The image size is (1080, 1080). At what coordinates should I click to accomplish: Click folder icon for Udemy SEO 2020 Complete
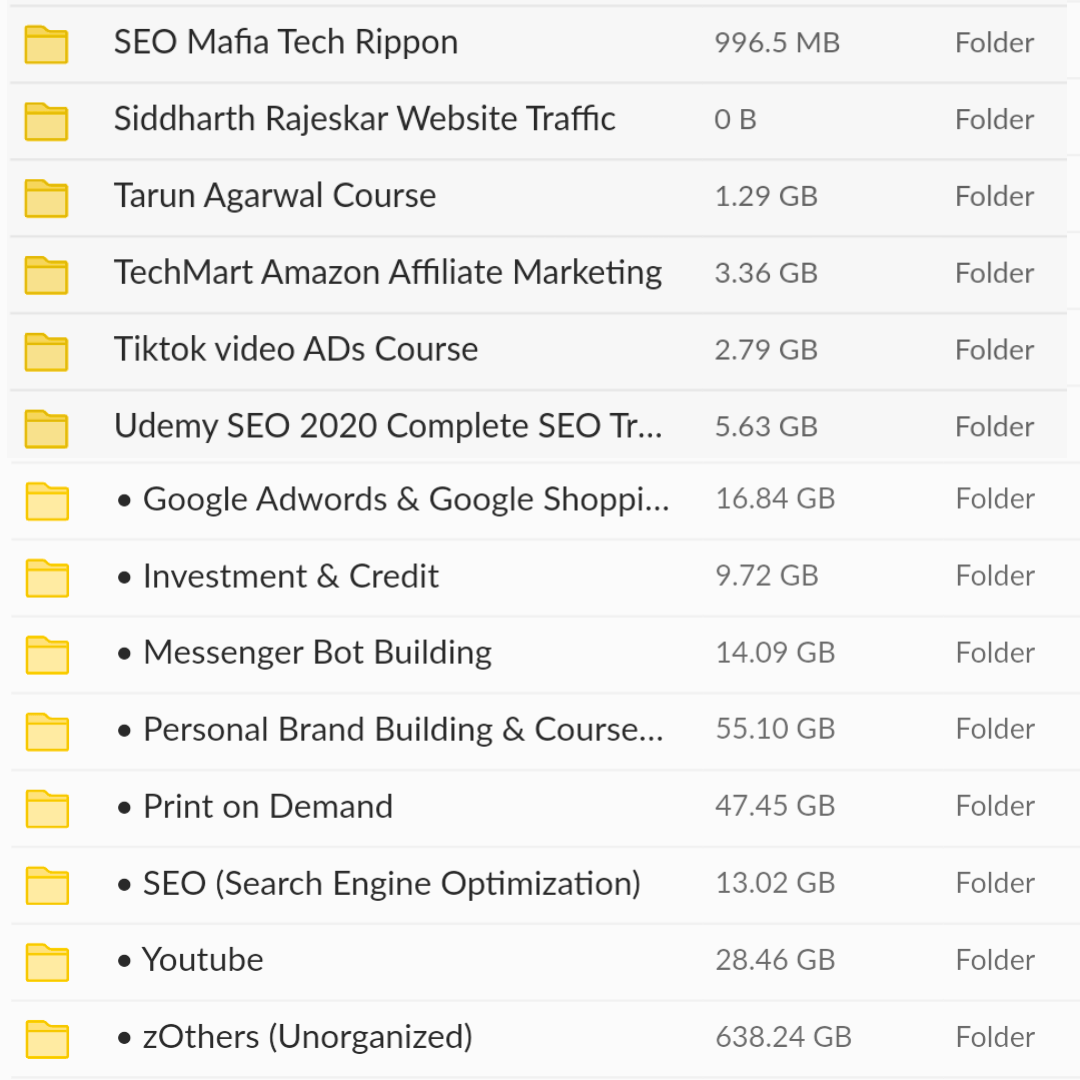click(46, 428)
